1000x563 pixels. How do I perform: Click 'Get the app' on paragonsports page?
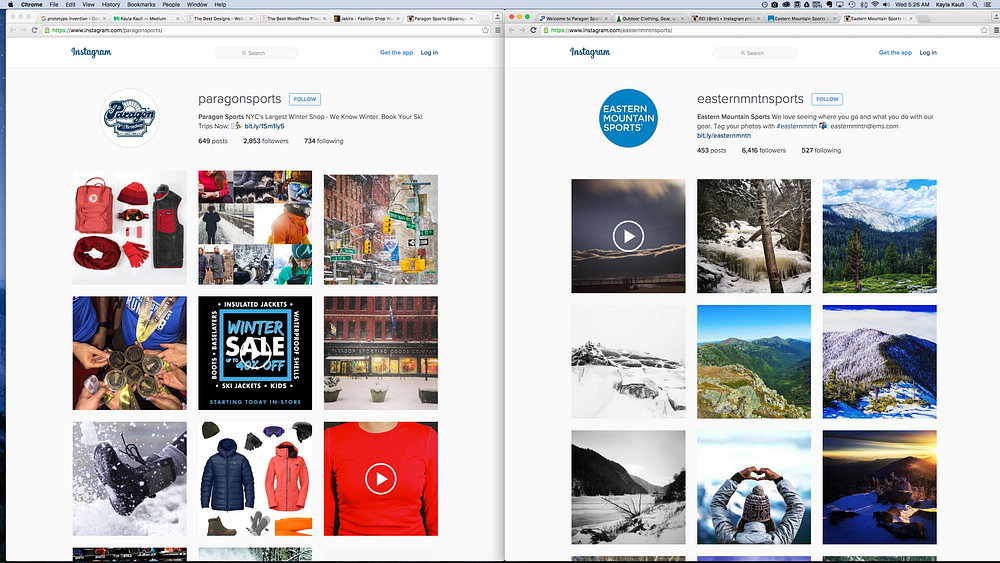[396, 53]
